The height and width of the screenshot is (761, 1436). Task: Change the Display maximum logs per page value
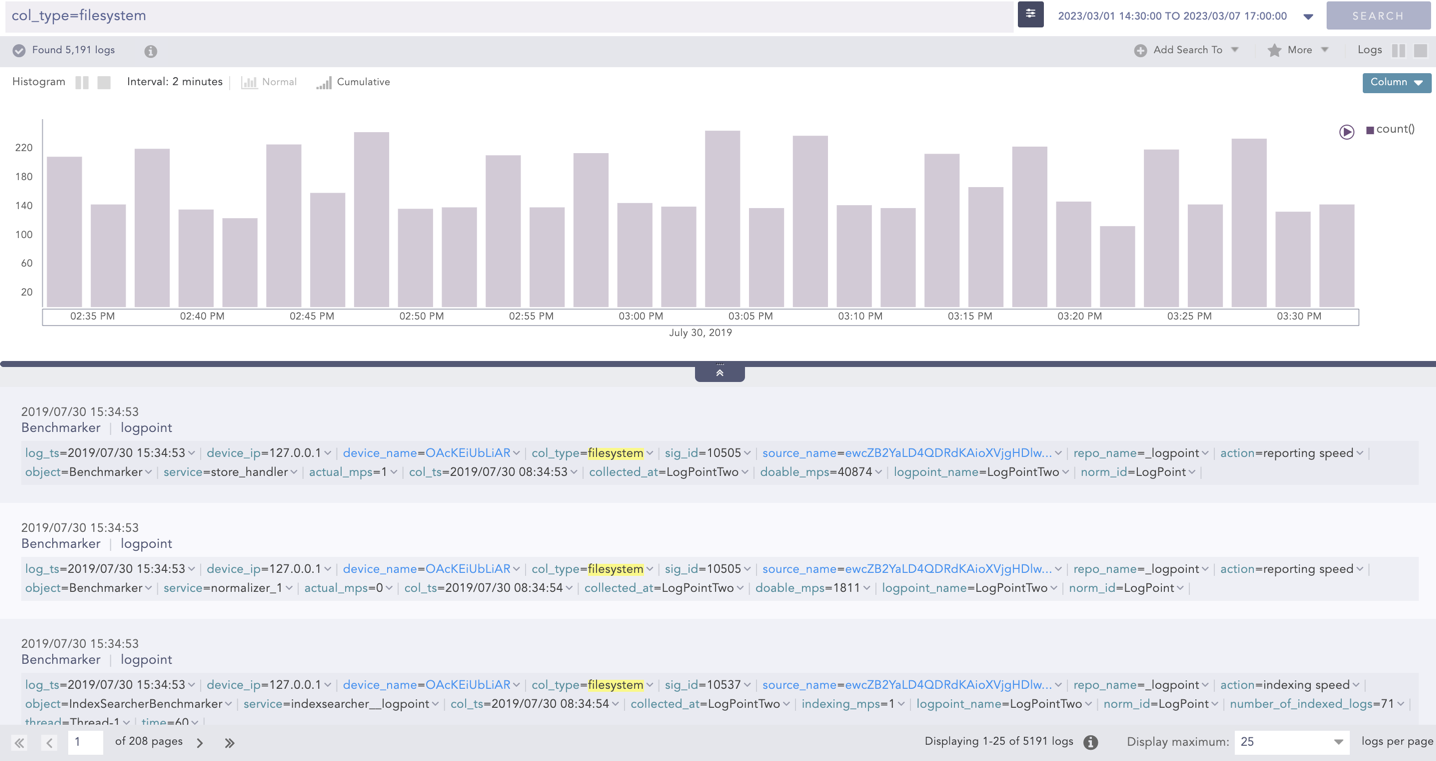pos(1291,742)
